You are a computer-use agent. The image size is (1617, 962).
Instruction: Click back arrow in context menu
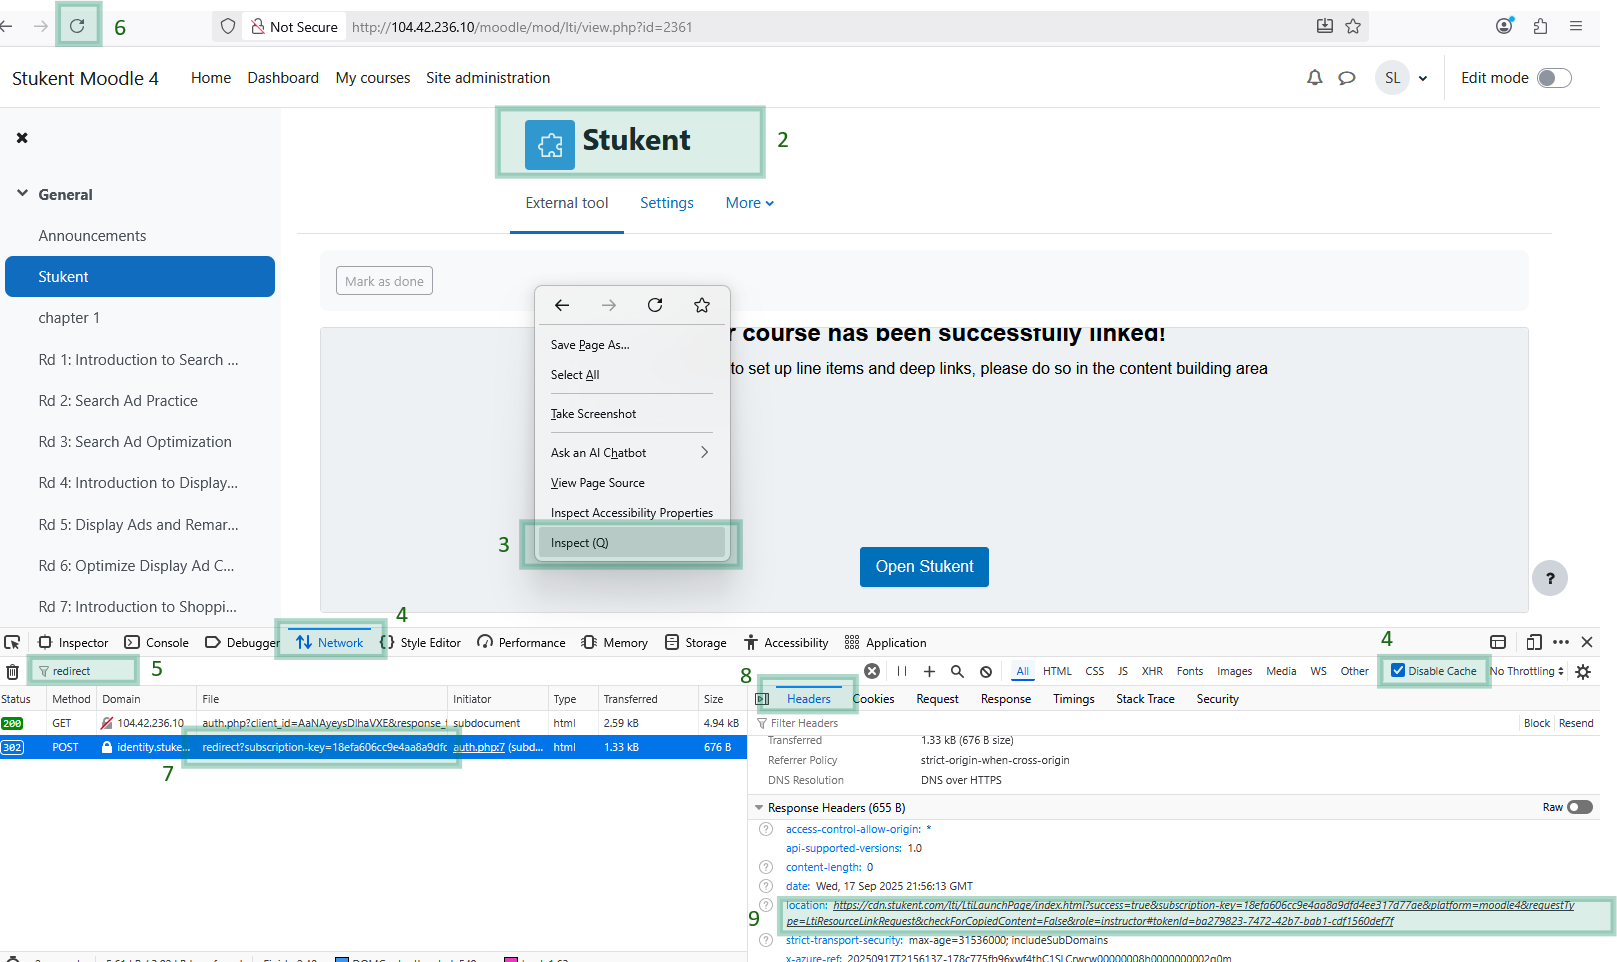coord(562,305)
